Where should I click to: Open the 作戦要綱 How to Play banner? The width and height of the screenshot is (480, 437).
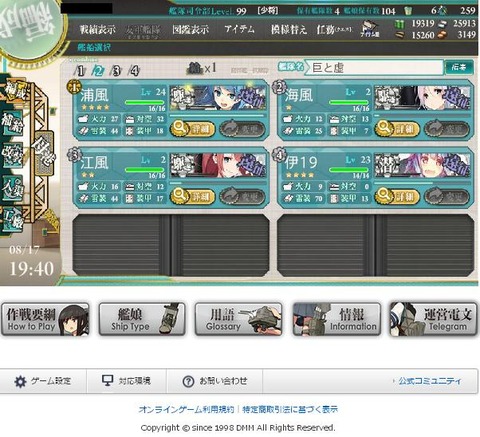click(x=45, y=319)
